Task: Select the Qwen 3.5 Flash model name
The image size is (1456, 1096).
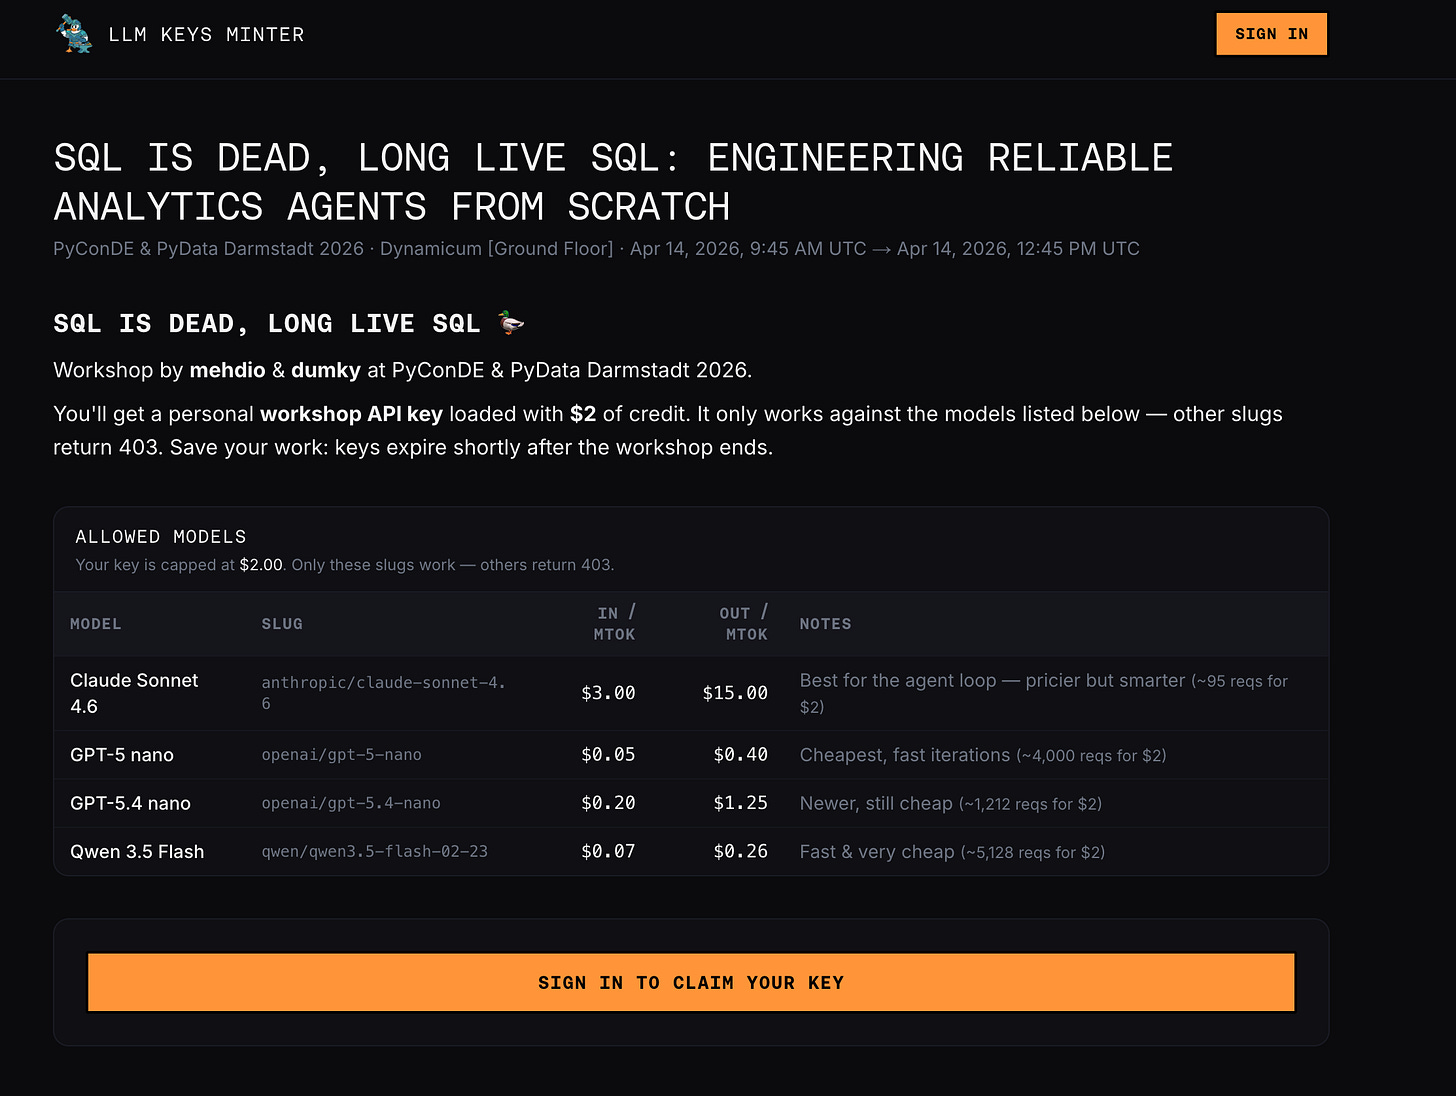Action: (137, 852)
